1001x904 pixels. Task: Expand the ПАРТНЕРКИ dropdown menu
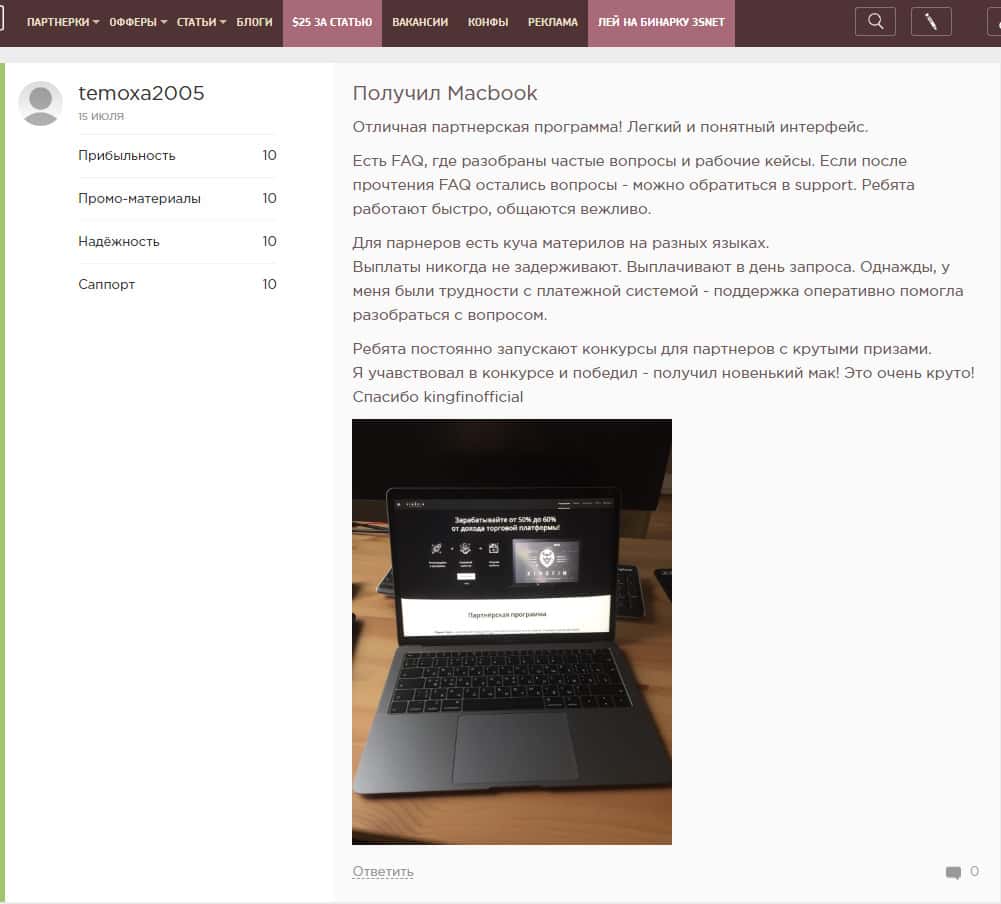point(62,22)
